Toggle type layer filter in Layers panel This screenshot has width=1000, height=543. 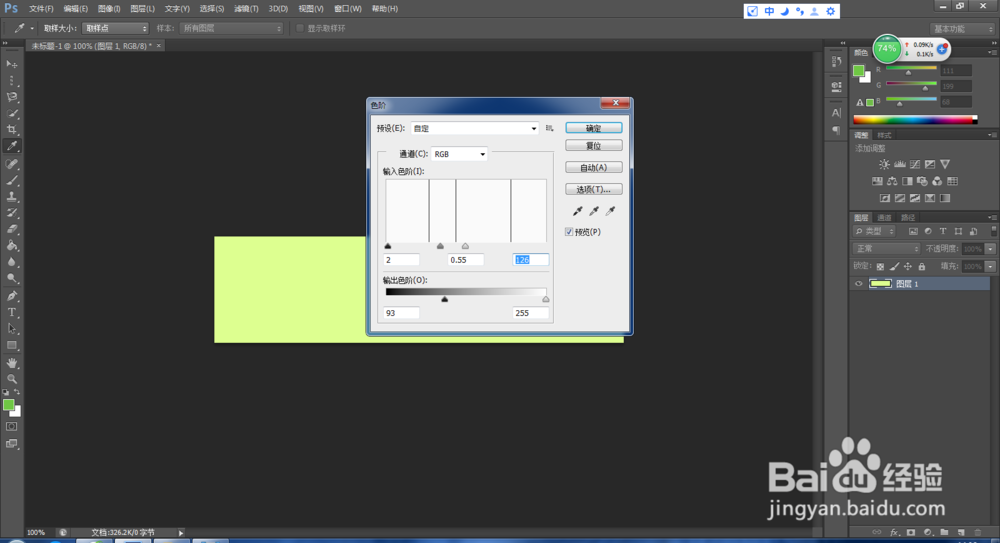[943, 232]
